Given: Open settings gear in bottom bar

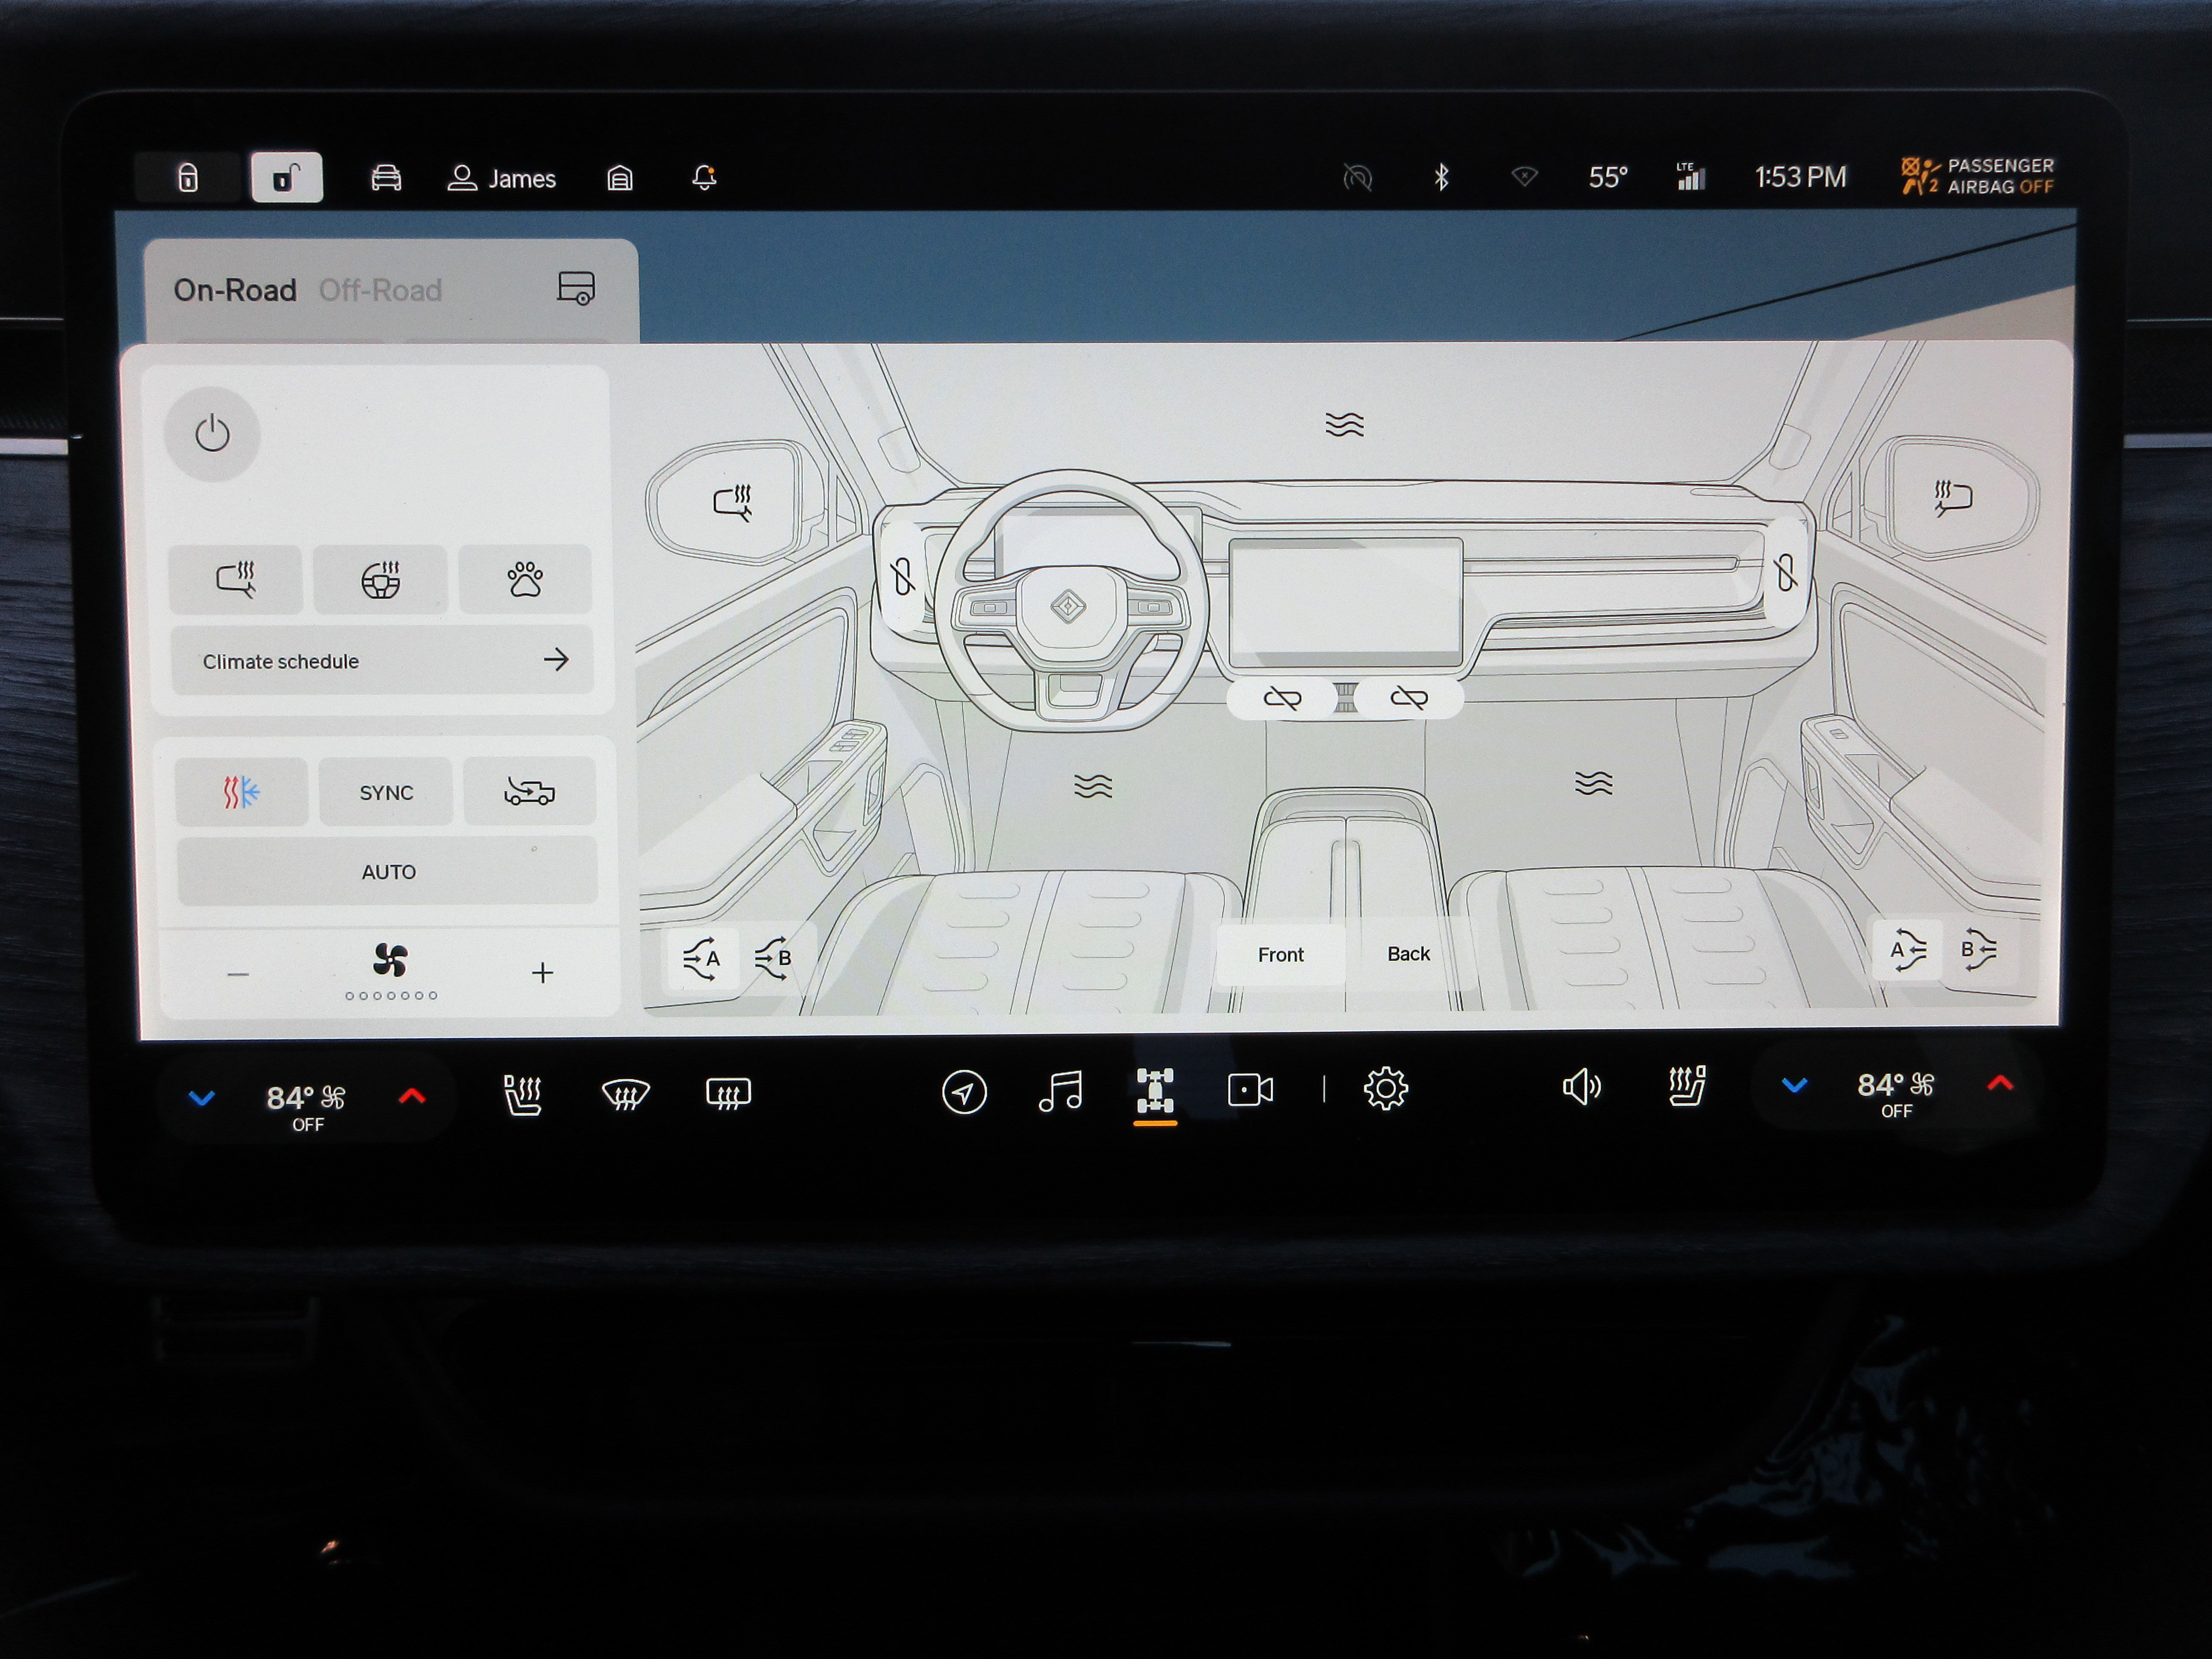Looking at the screenshot, I should pyautogui.click(x=1385, y=1088).
